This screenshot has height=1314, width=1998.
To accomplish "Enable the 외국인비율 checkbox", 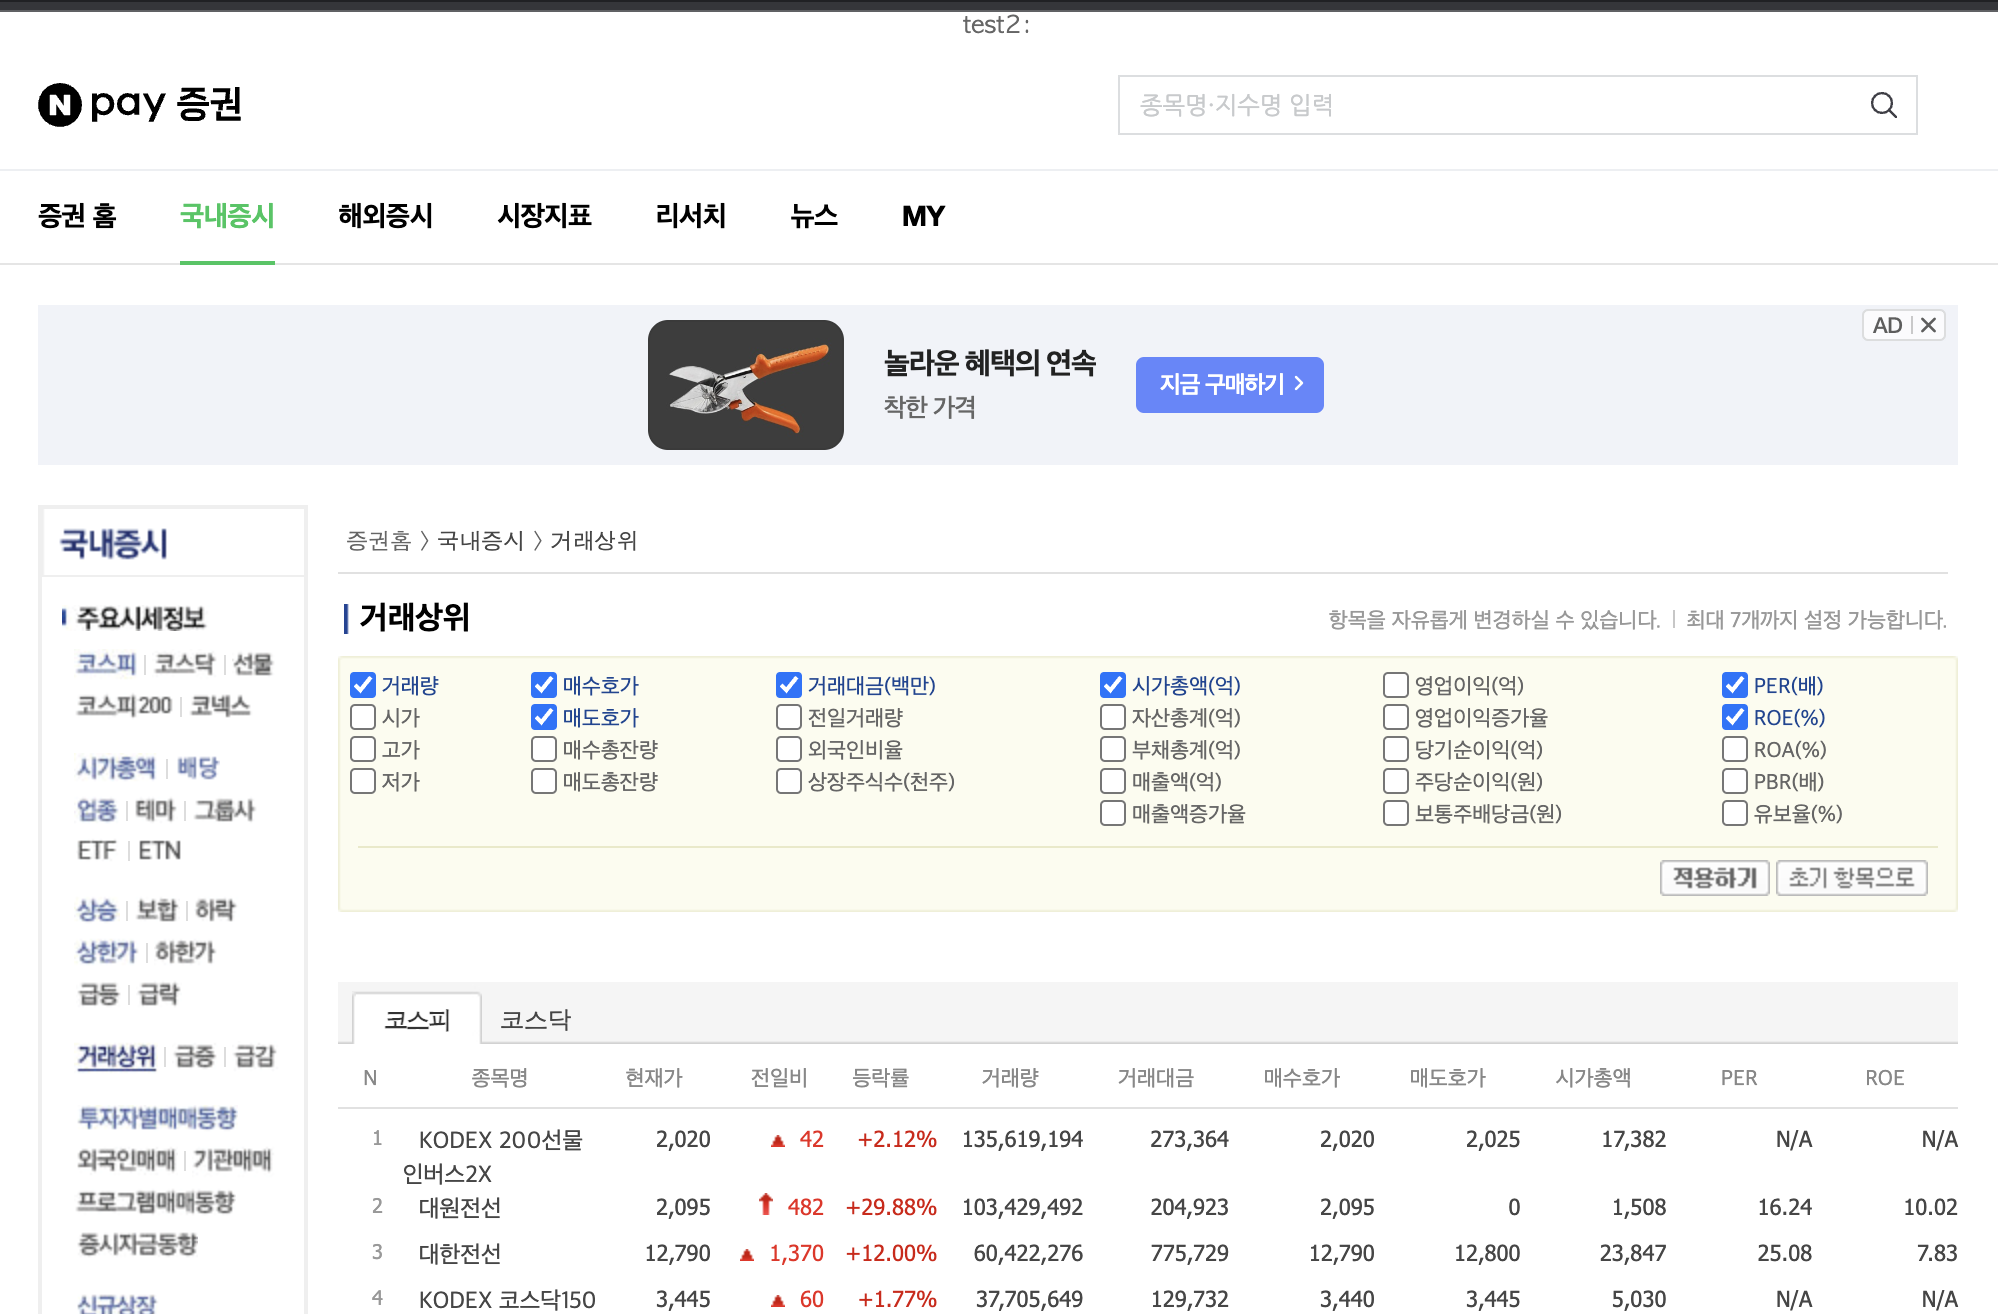I will tap(789, 749).
